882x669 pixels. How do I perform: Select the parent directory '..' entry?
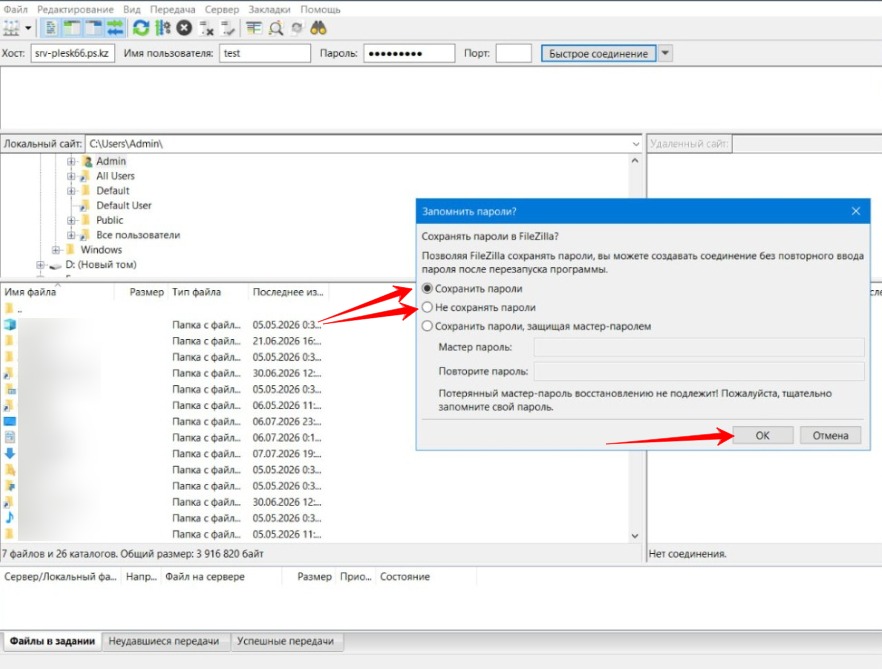(x=14, y=308)
